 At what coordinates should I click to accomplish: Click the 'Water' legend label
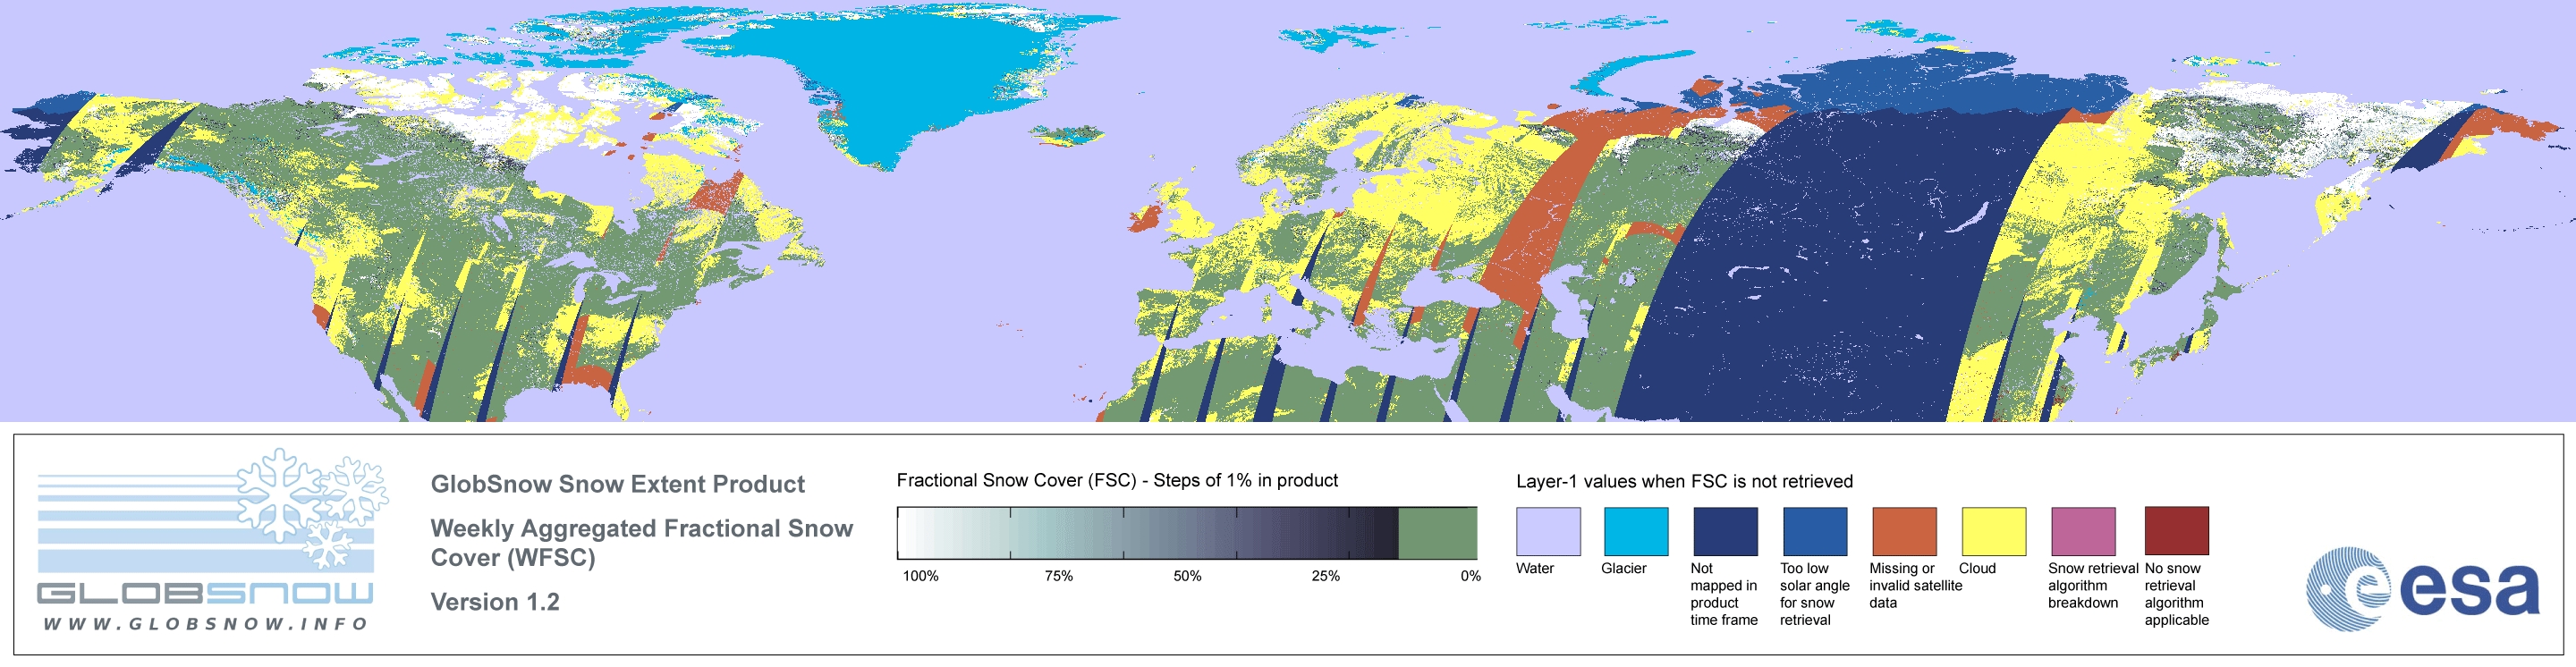tap(1535, 568)
